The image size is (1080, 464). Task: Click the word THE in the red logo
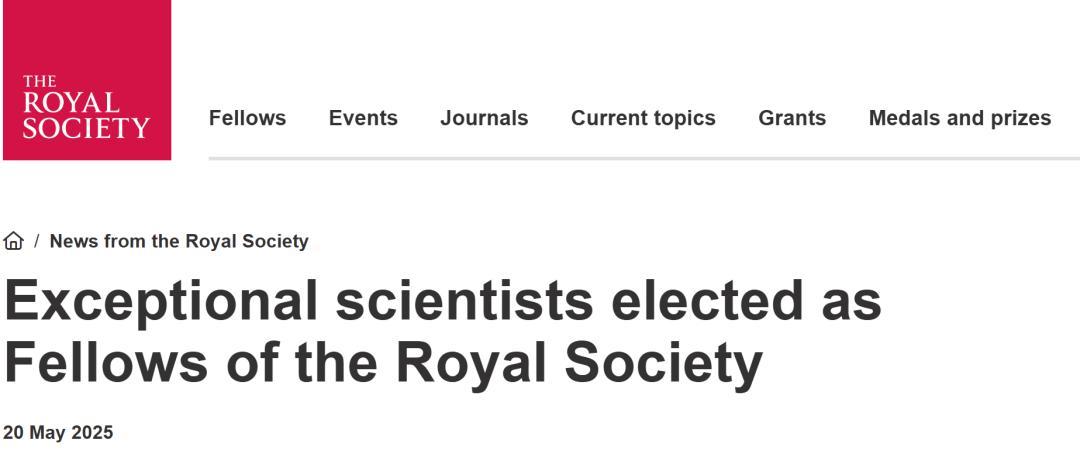tap(39, 81)
